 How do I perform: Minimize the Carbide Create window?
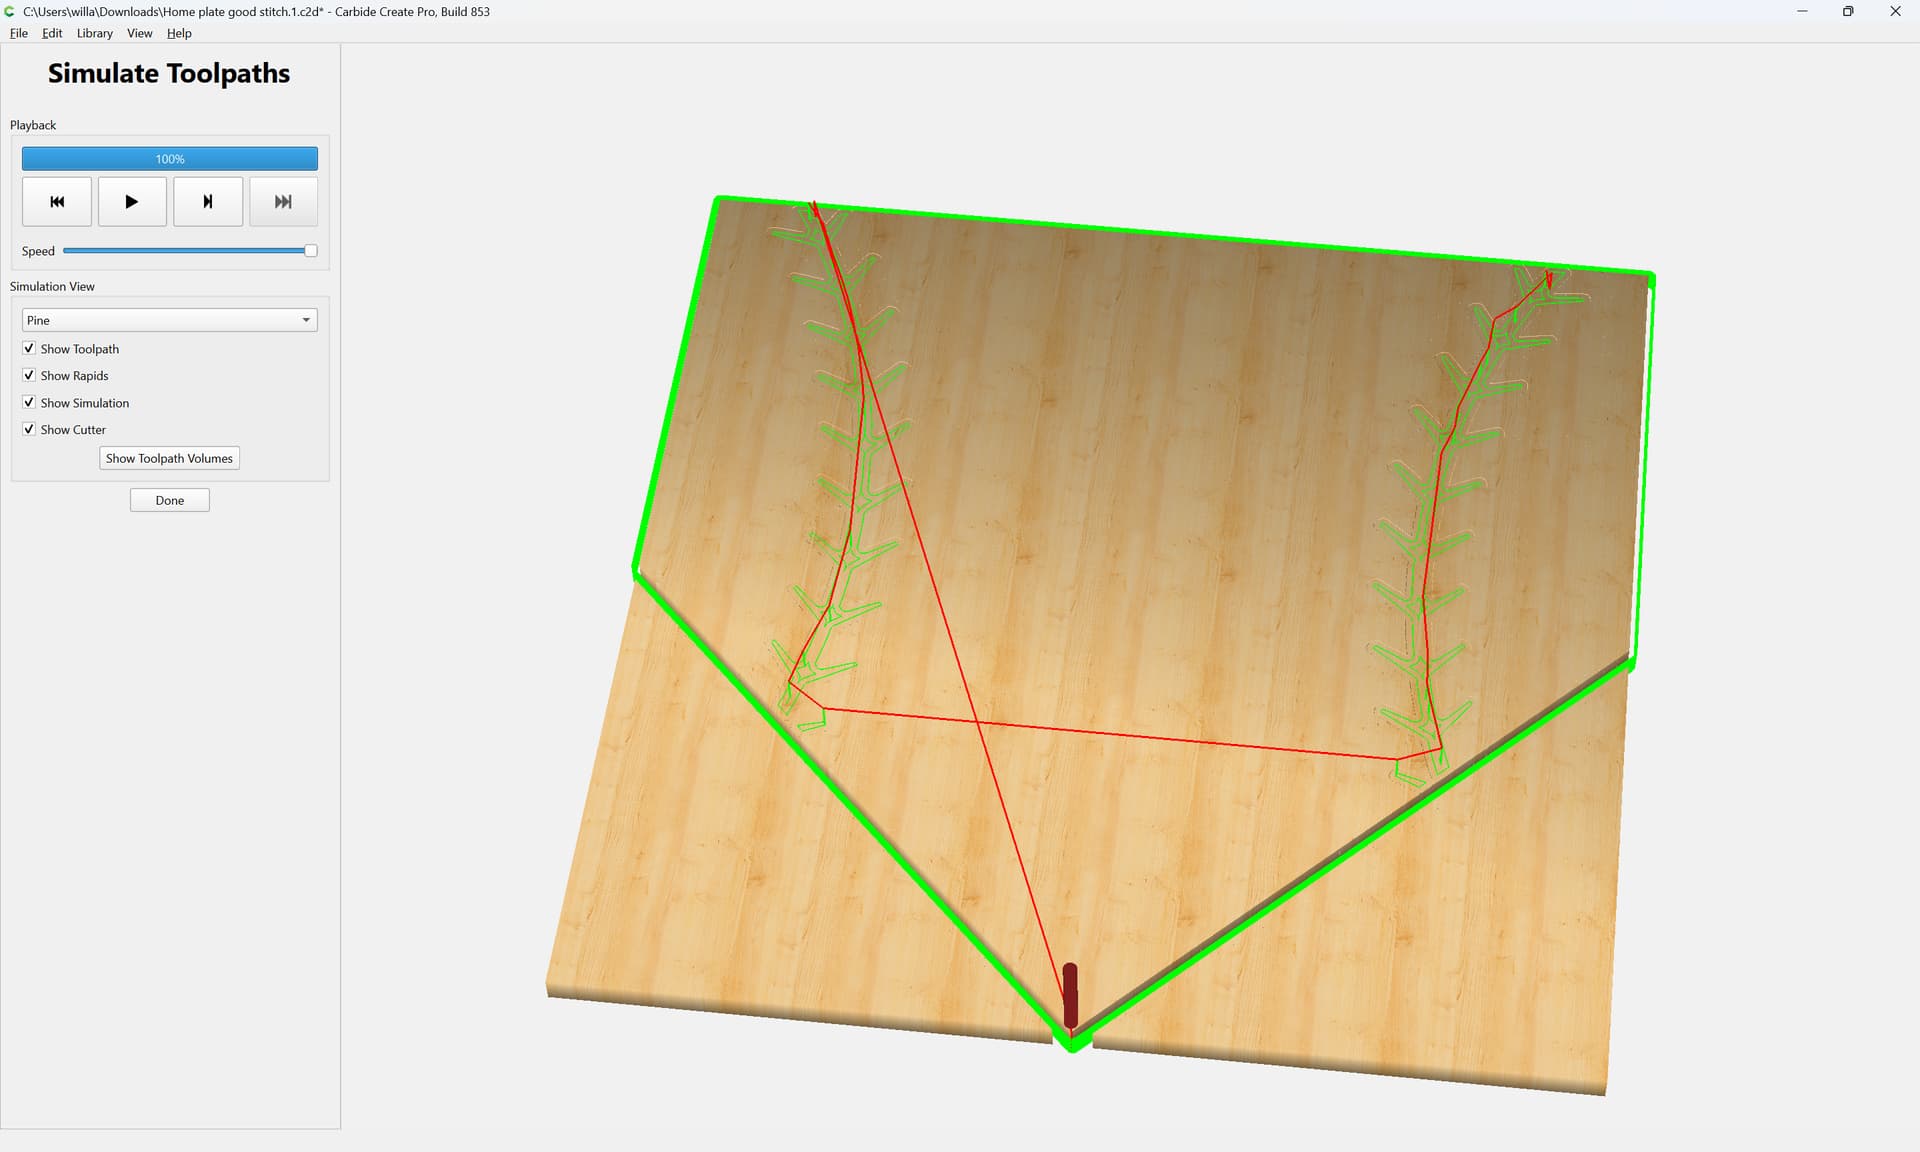[x=1802, y=11]
